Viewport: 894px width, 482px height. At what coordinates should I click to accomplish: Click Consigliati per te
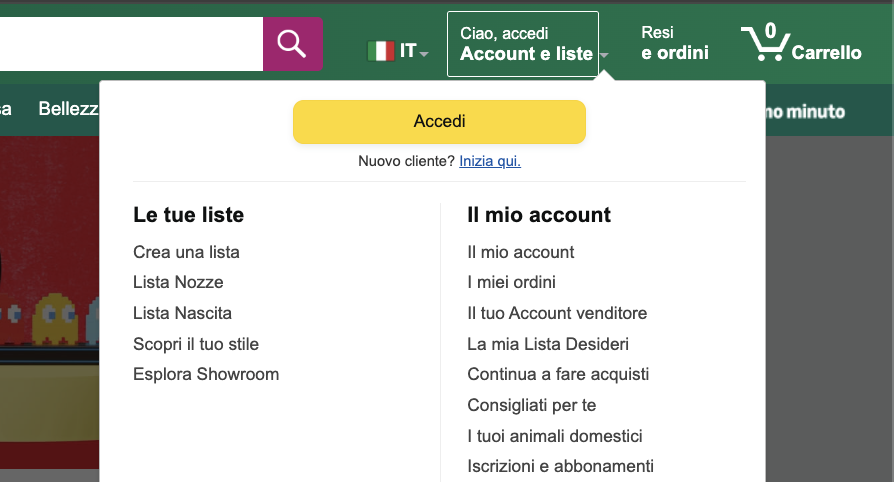[546, 405]
